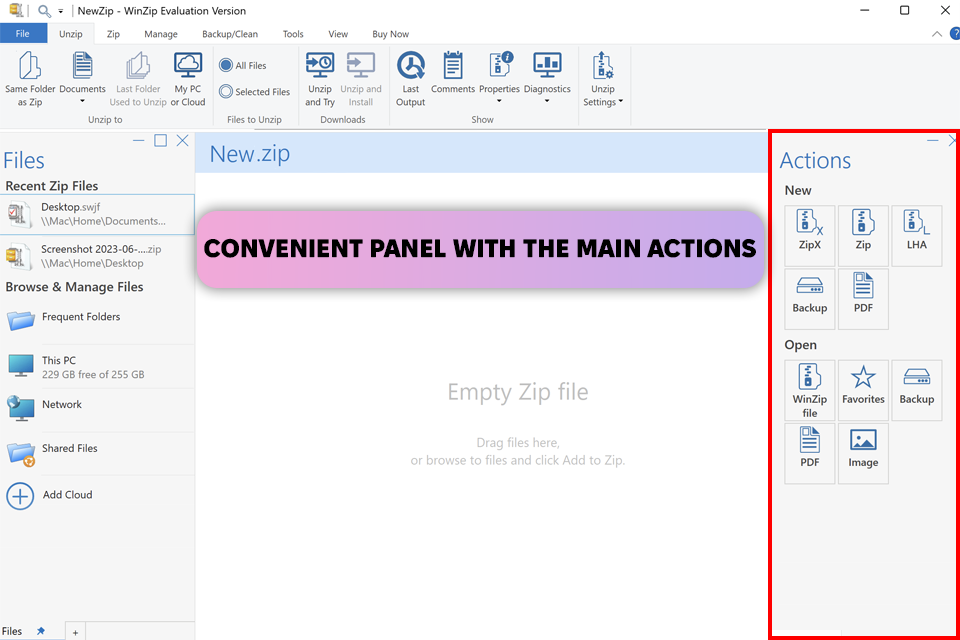Viewport: 960px width, 640px height.
Task: Click the search magnifier in title bar
Action: [44, 11]
